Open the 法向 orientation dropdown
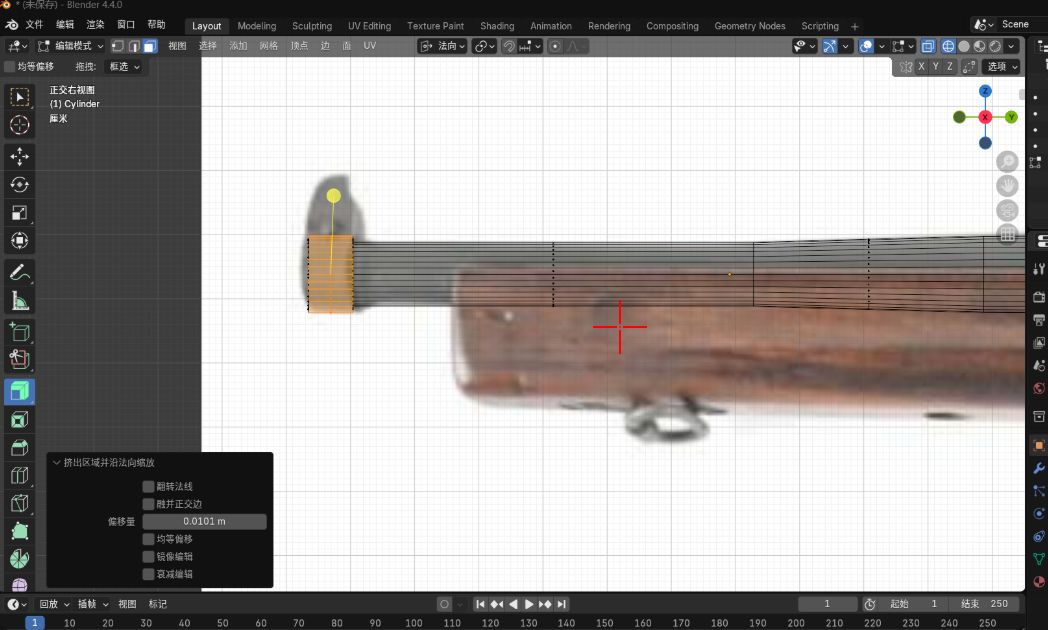 [442, 46]
